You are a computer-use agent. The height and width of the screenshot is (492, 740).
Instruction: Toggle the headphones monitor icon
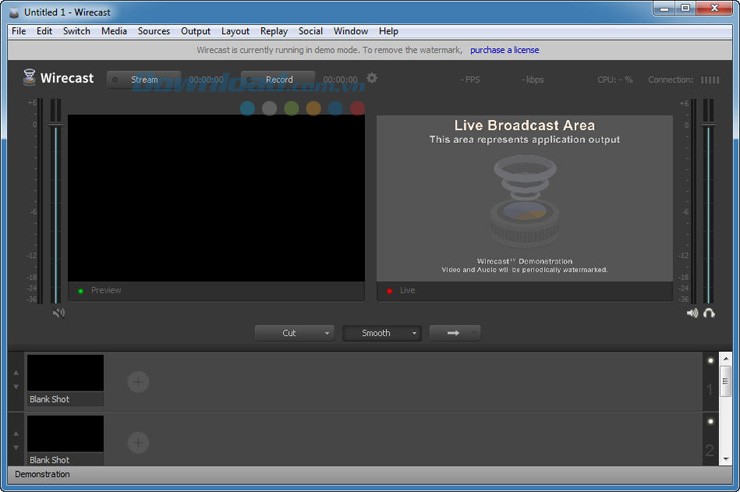(x=709, y=313)
